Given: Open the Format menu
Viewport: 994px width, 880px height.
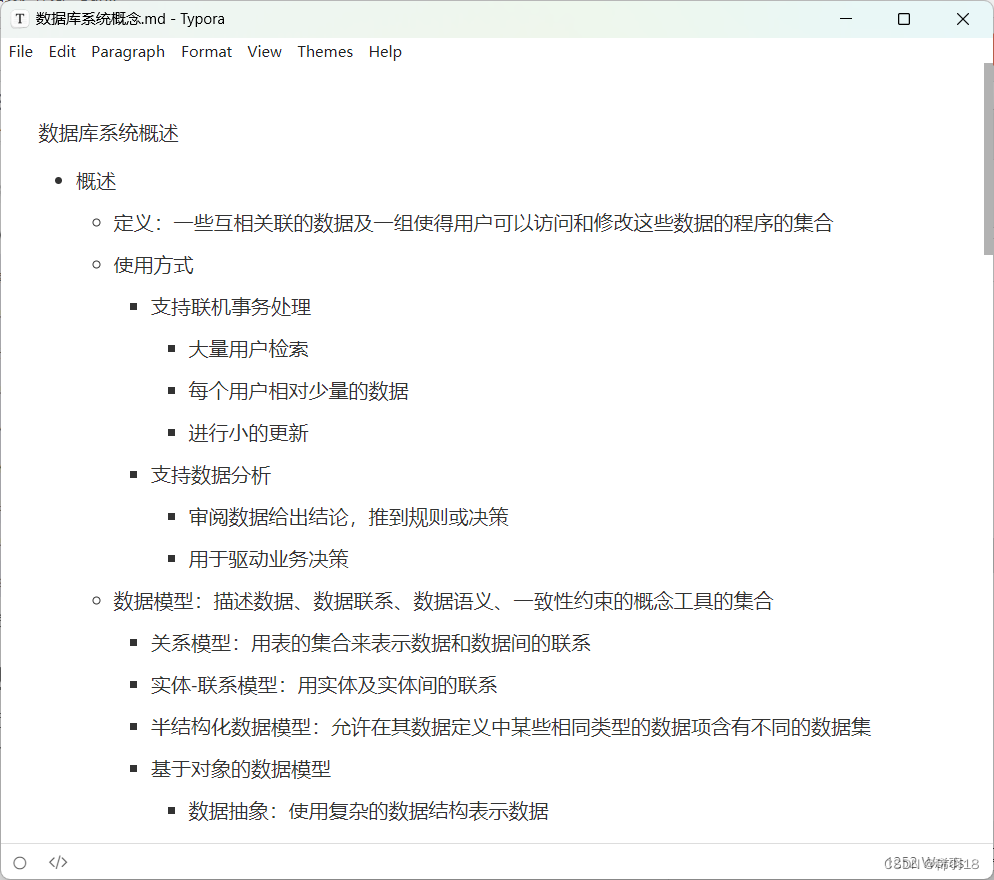Looking at the screenshot, I should point(206,51).
